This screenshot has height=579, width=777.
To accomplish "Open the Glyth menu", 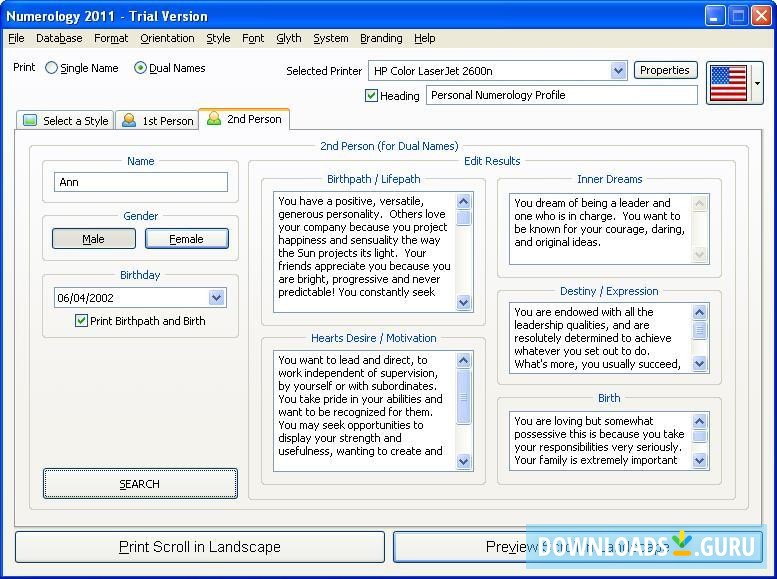I will (x=288, y=38).
